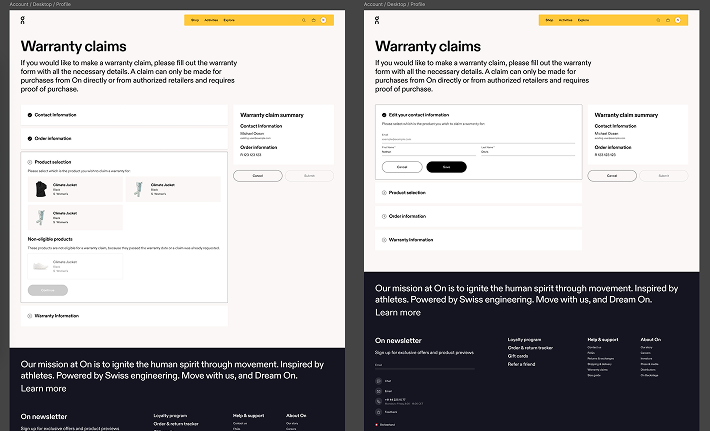Click Cancel under summary in right frame
Viewport: 710px width, 431px height.
(612, 176)
